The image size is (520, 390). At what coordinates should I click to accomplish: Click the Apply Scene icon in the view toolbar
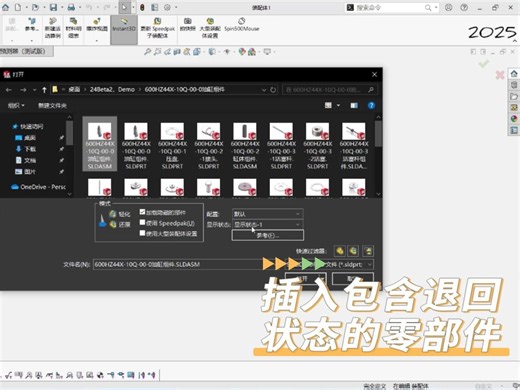point(252,52)
